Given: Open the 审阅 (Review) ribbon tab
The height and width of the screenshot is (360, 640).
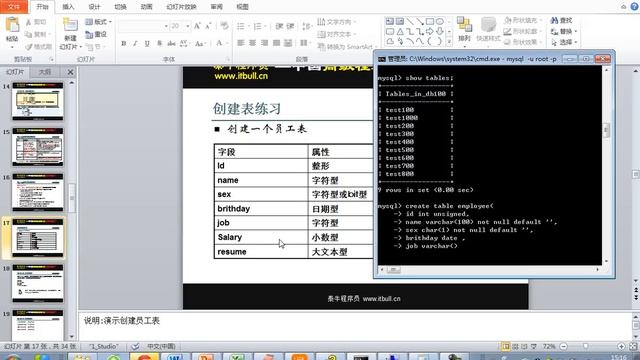Looking at the screenshot, I should (217, 7).
